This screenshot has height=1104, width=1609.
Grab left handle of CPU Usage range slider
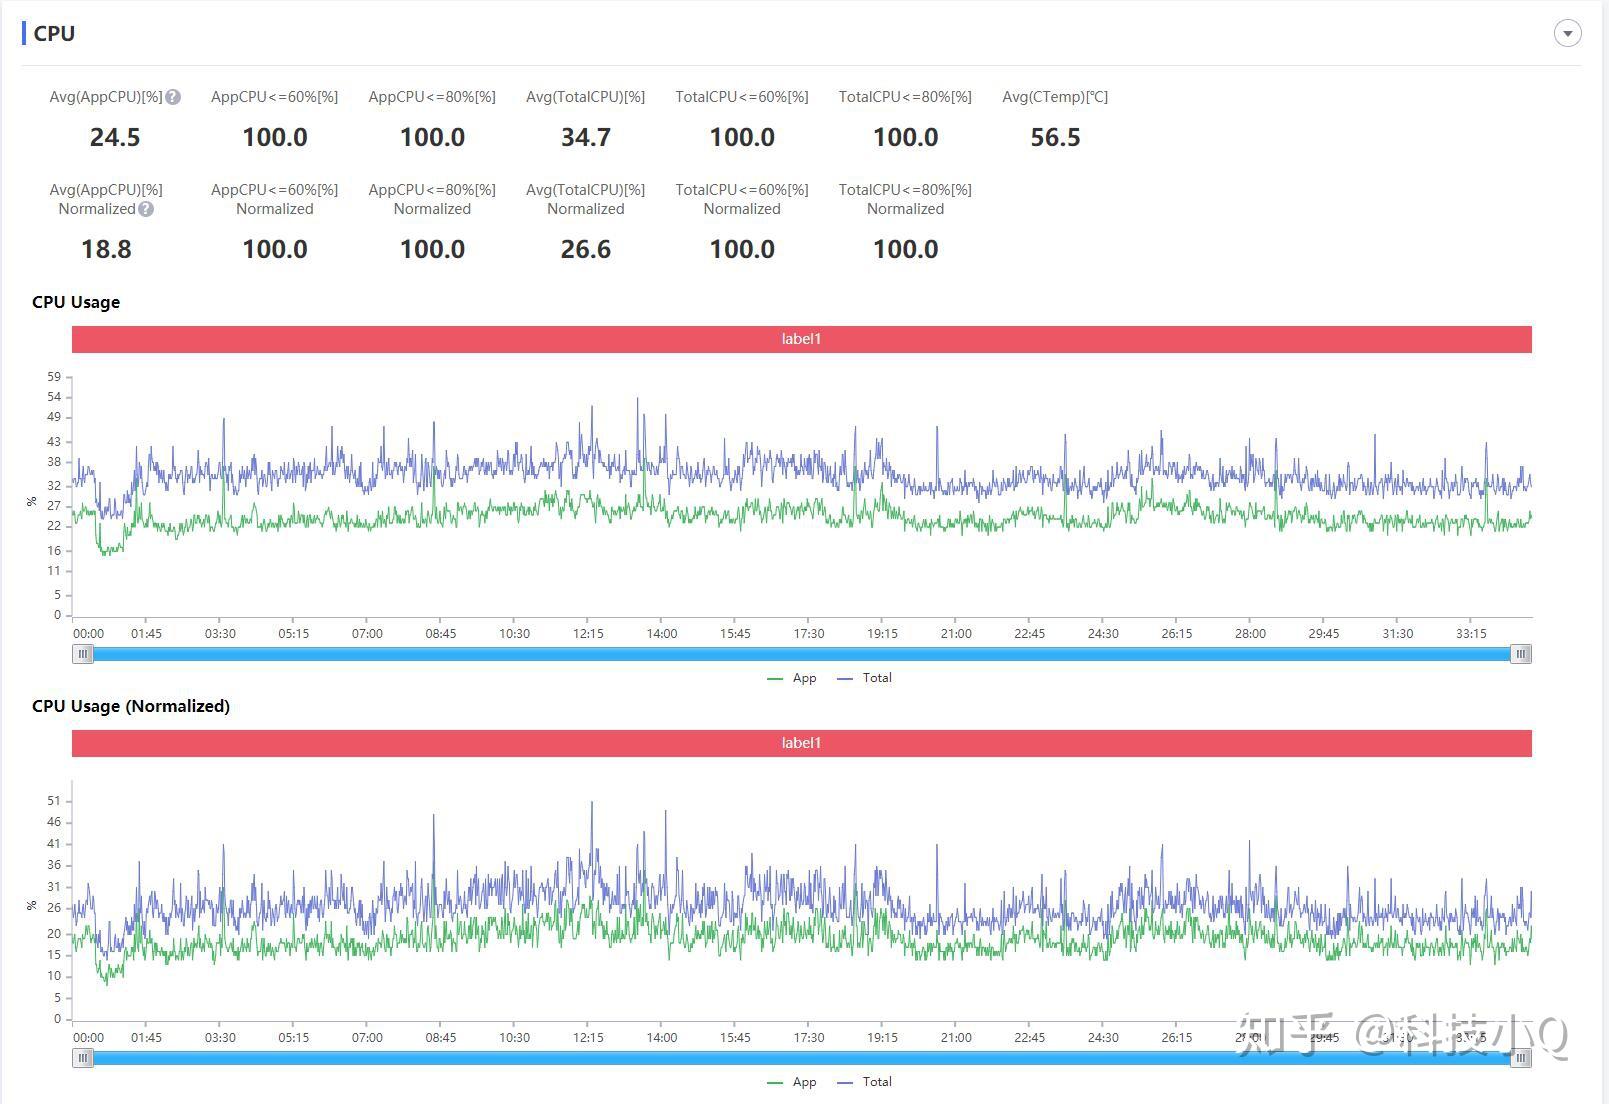[x=83, y=654]
